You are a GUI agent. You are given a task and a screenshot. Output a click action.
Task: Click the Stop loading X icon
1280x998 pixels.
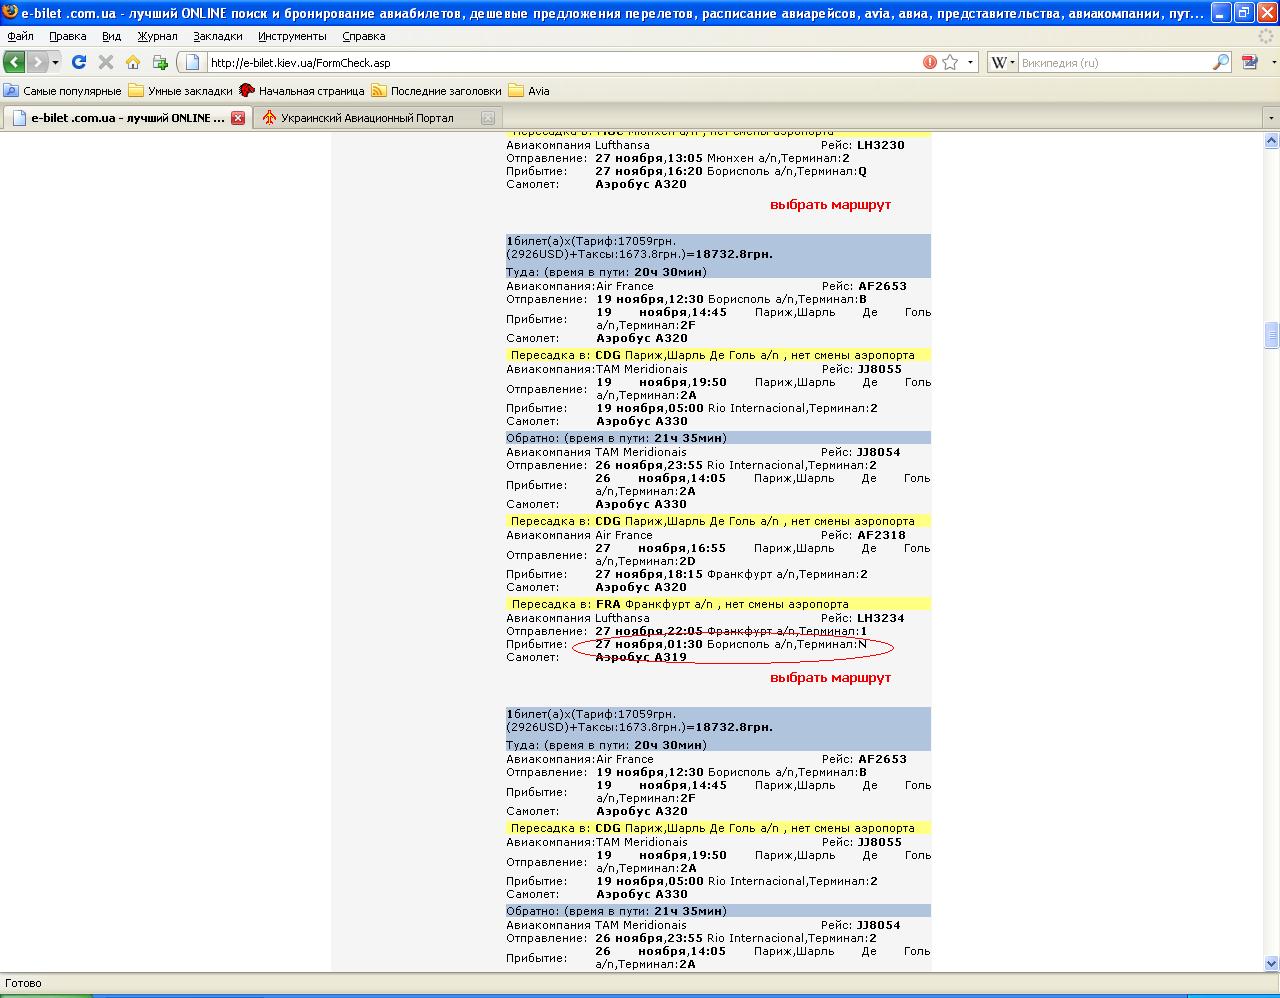[x=106, y=62]
